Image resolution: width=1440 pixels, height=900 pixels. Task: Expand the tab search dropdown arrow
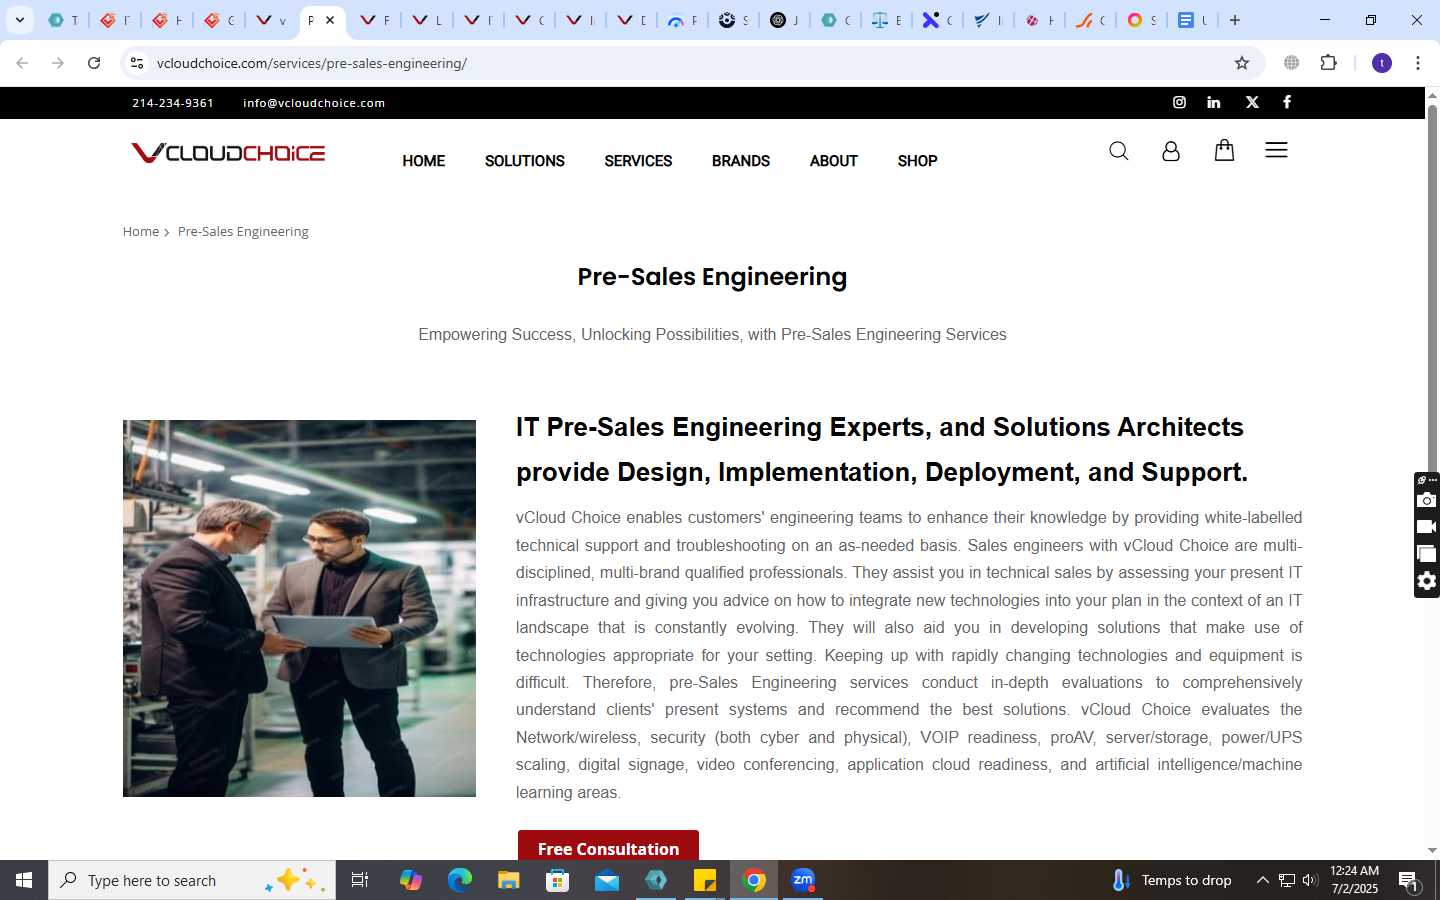[19, 20]
